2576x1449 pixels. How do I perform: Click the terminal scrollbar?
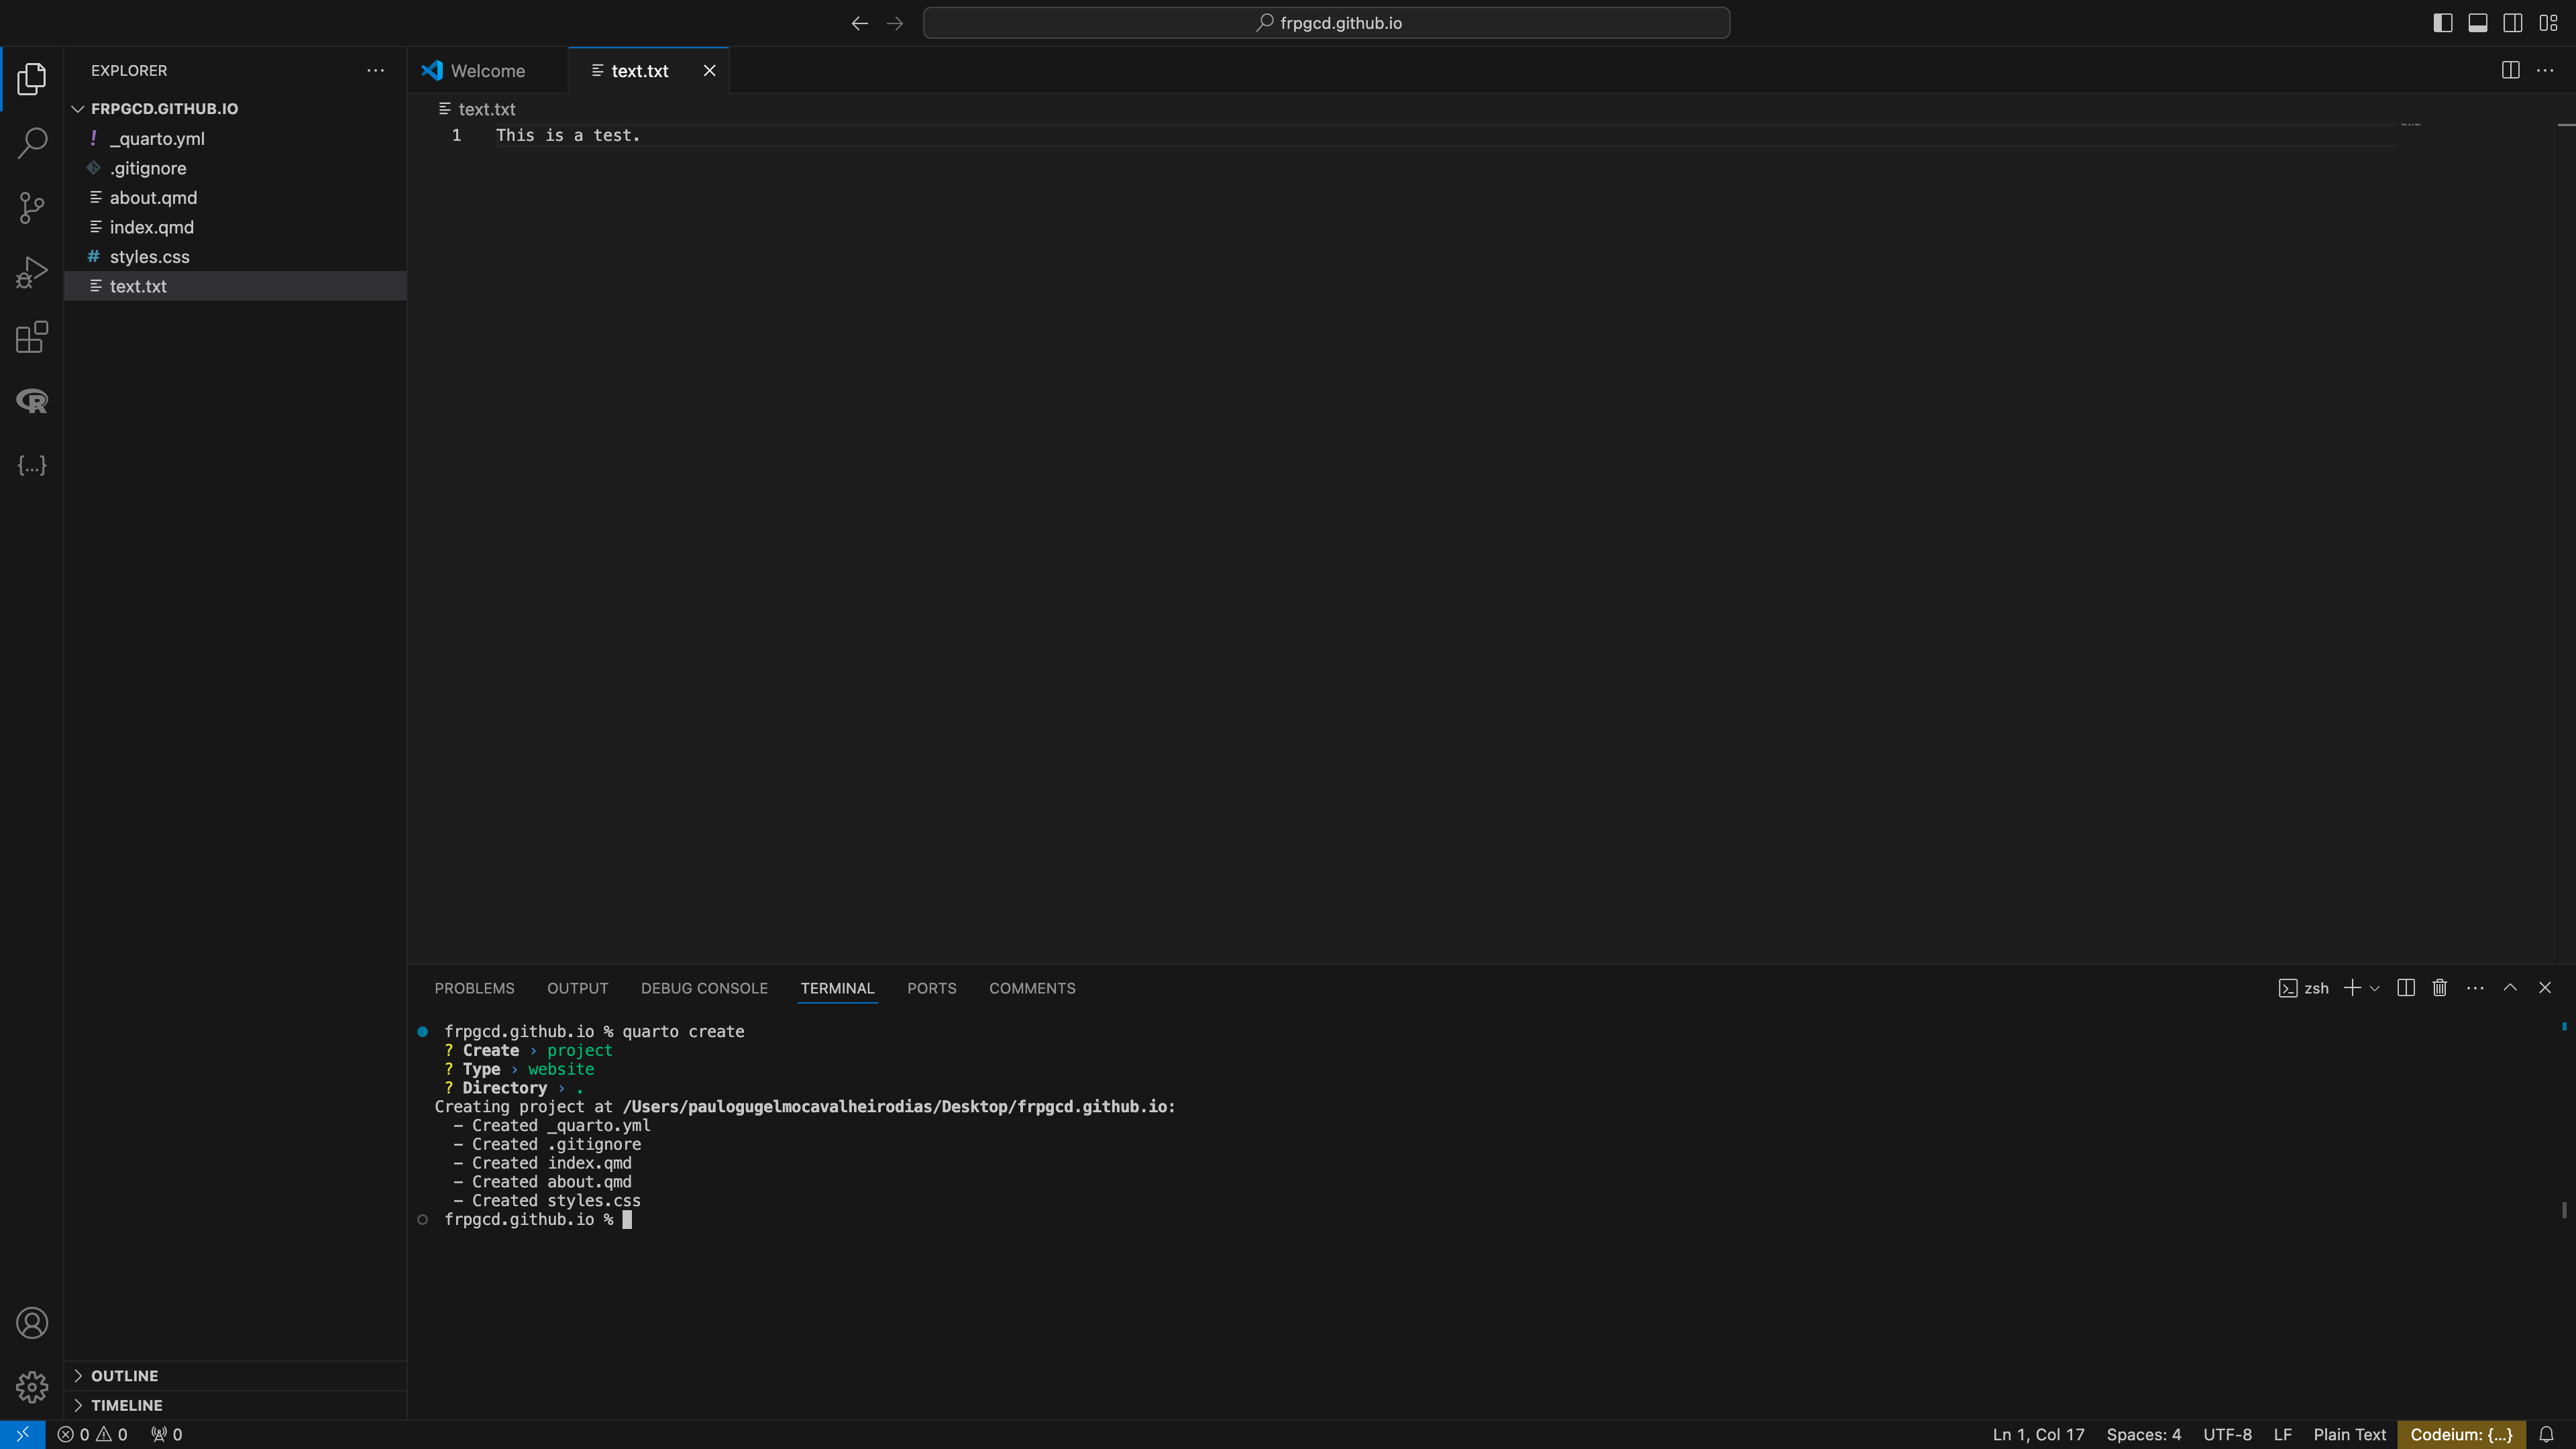pyautogui.click(x=2564, y=1210)
